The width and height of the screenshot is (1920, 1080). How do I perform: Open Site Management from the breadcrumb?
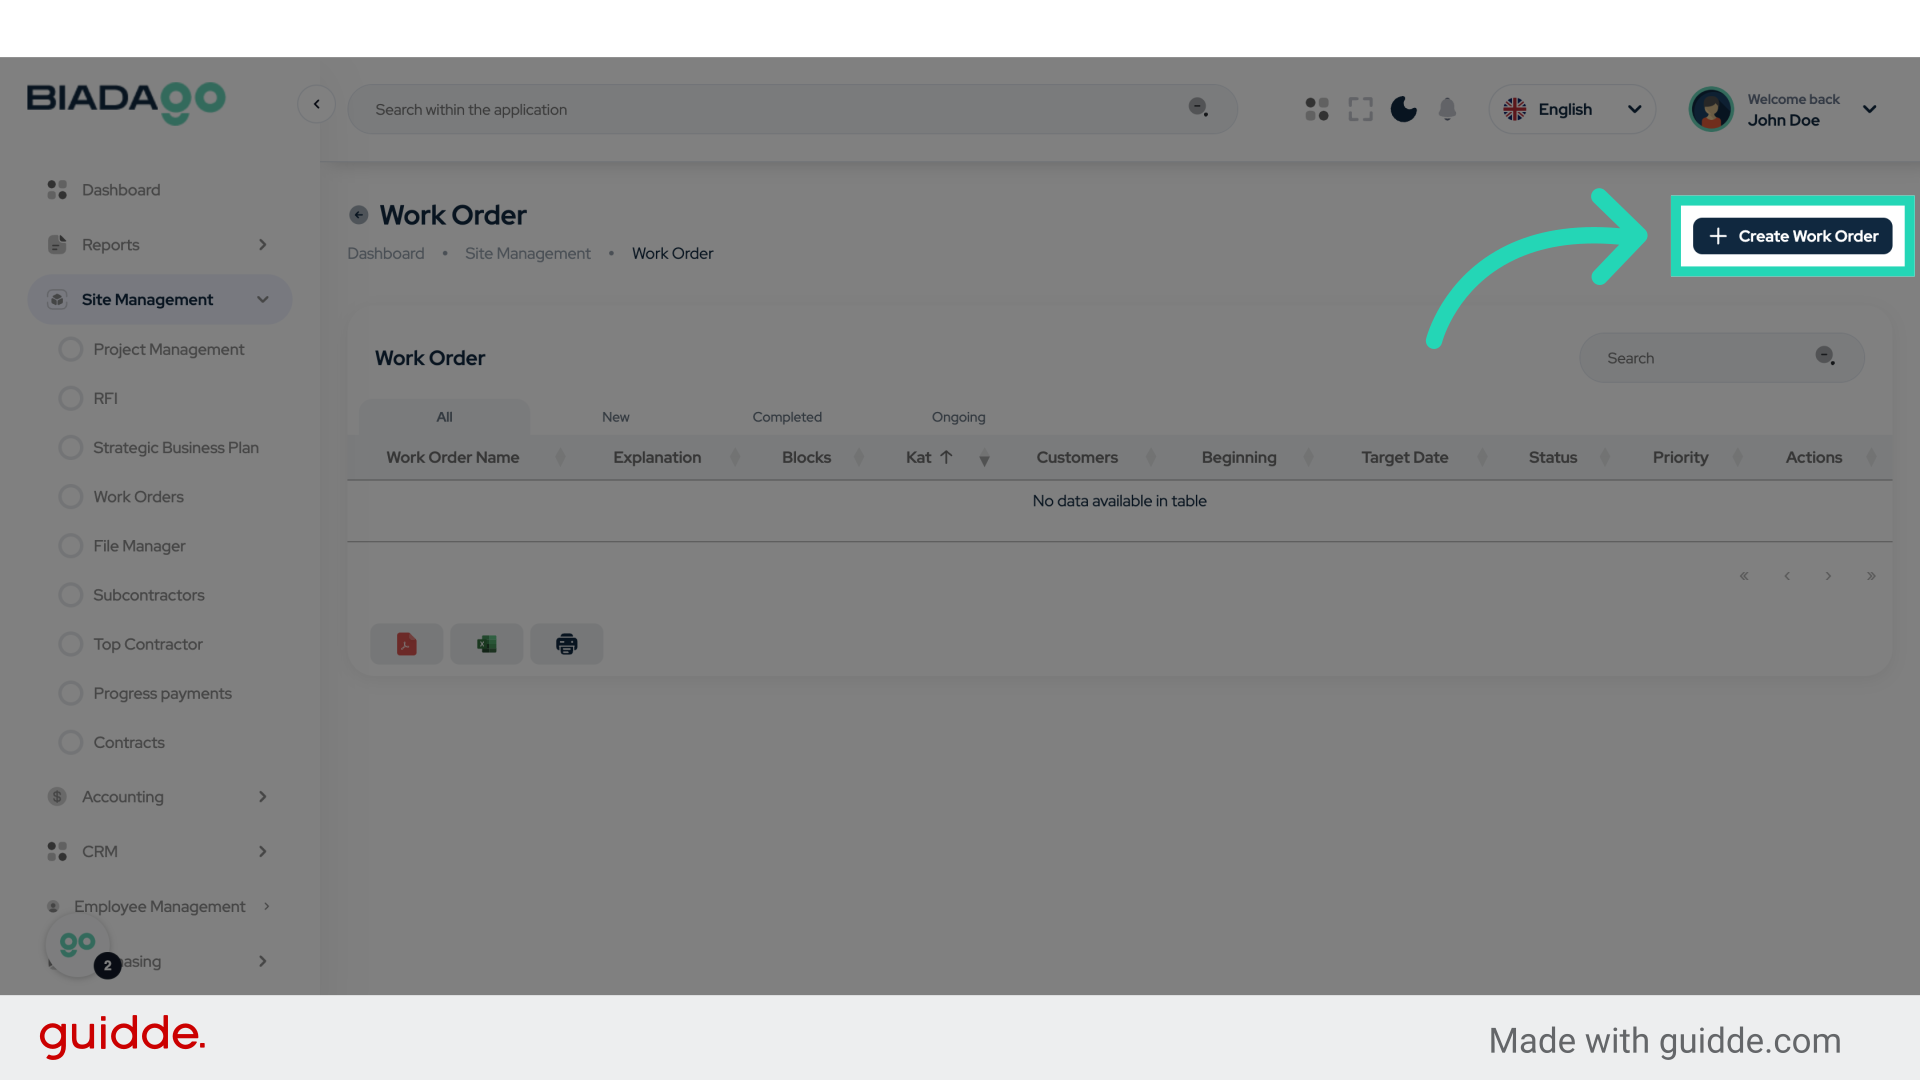pos(528,253)
